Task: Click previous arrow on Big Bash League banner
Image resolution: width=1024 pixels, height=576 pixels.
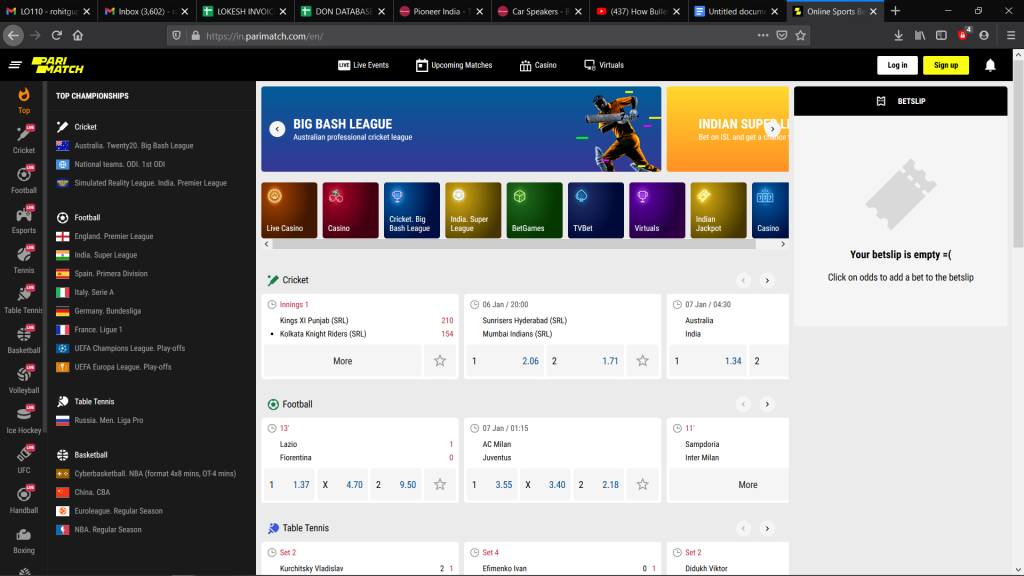Action: pyautogui.click(x=277, y=129)
